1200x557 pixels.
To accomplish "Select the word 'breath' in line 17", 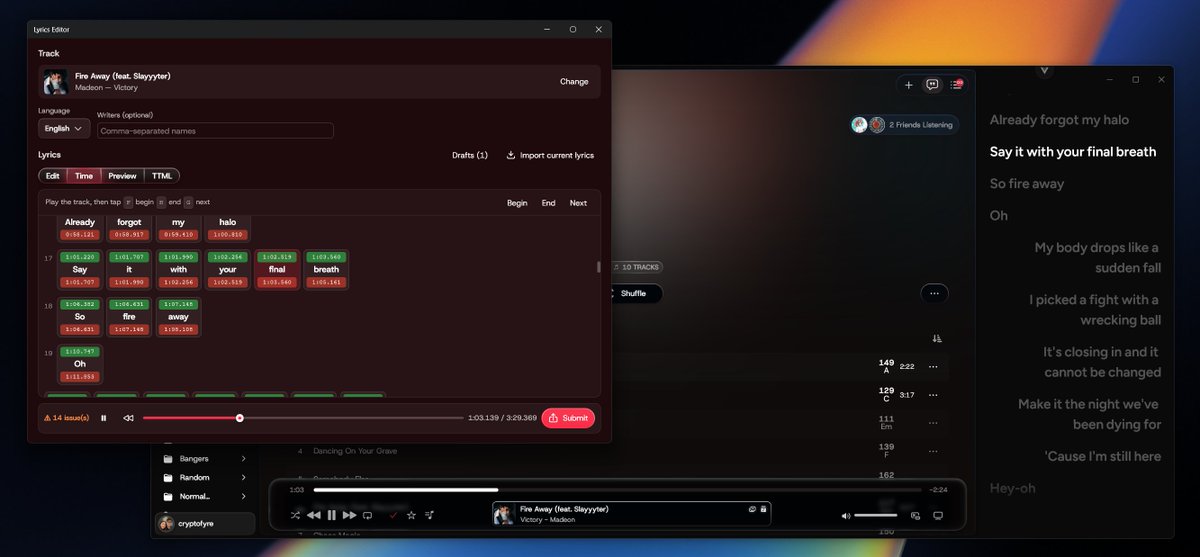I will click(x=326, y=269).
